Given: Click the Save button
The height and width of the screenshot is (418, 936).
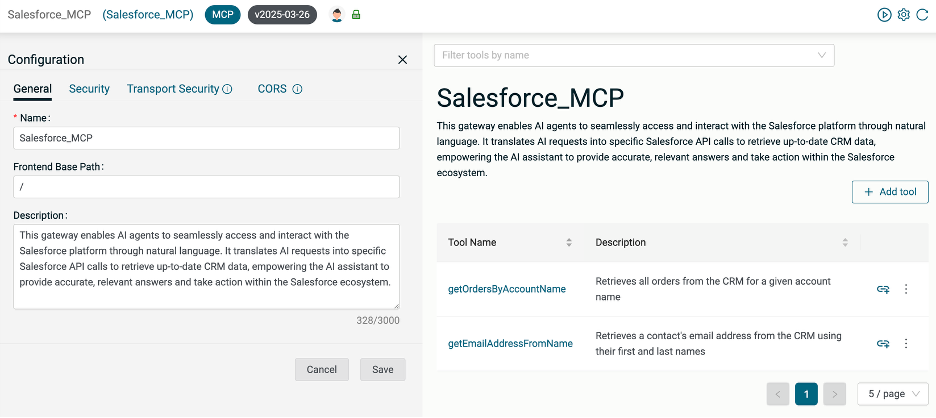Looking at the screenshot, I should pos(382,369).
